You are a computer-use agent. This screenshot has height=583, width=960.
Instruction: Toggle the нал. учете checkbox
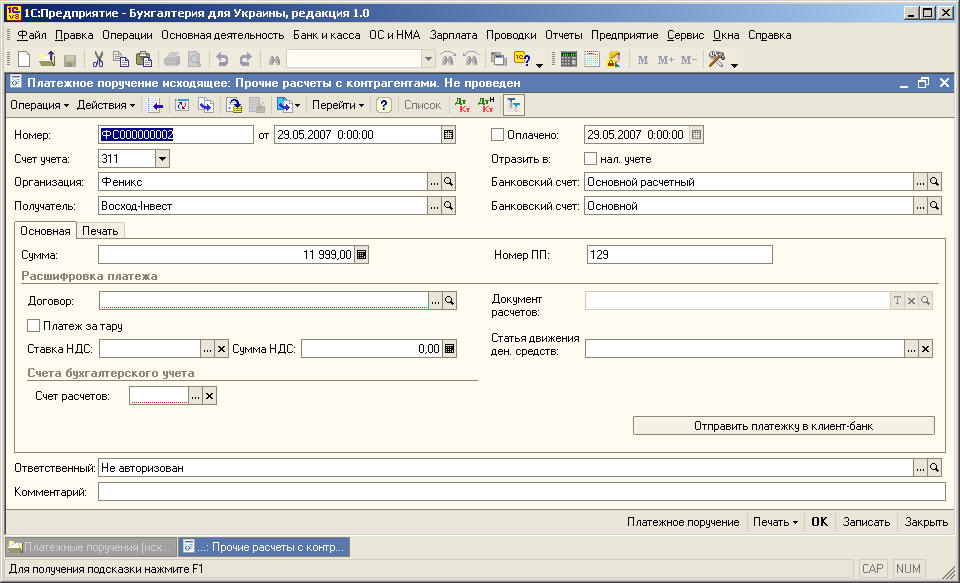(x=590, y=159)
